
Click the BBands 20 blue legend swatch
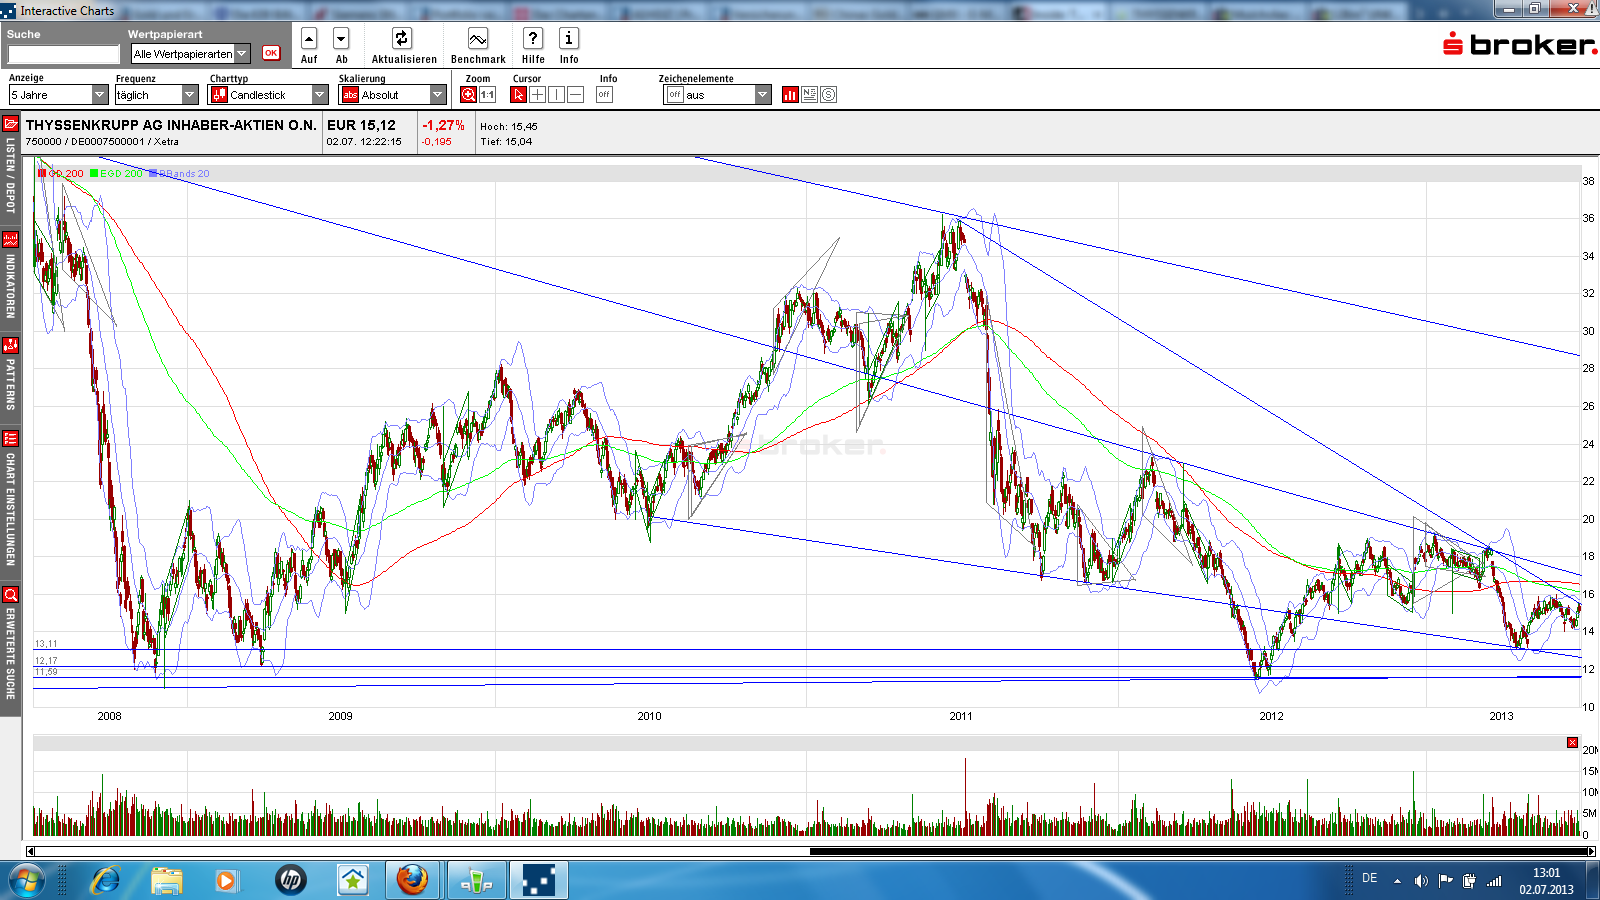coord(153,174)
